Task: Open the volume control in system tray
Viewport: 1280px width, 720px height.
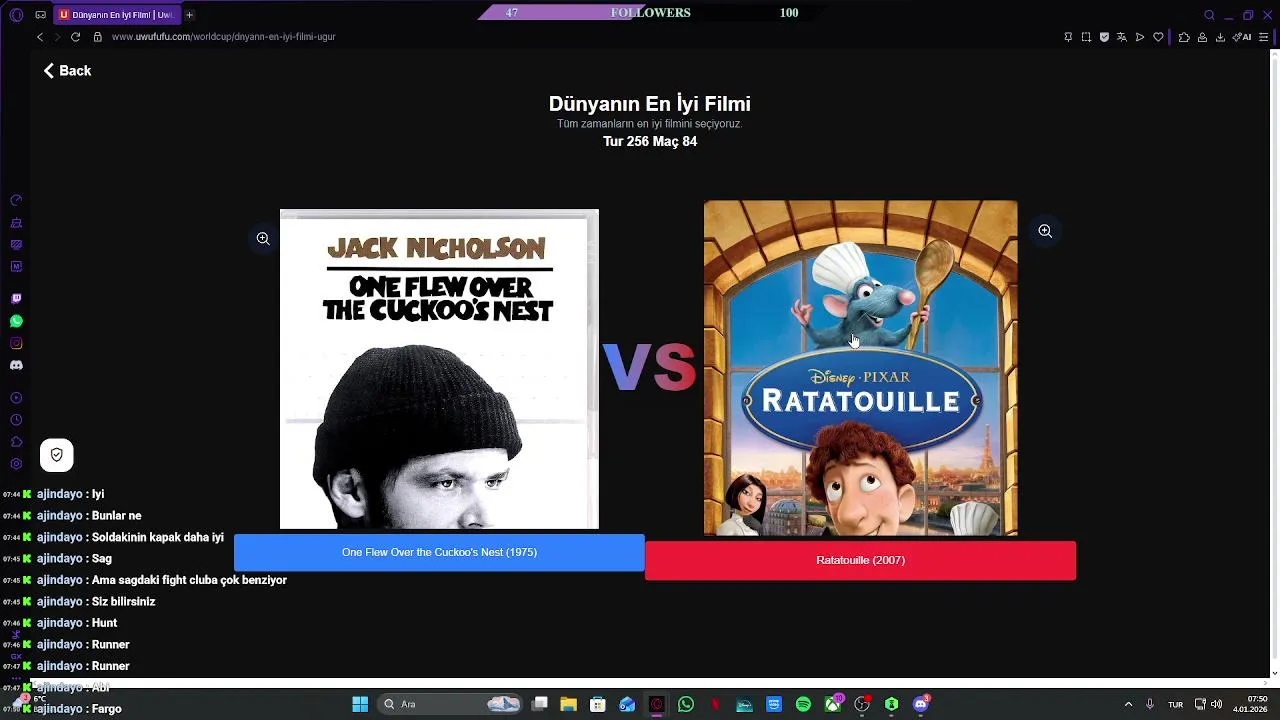Action: [x=1216, y=704]
